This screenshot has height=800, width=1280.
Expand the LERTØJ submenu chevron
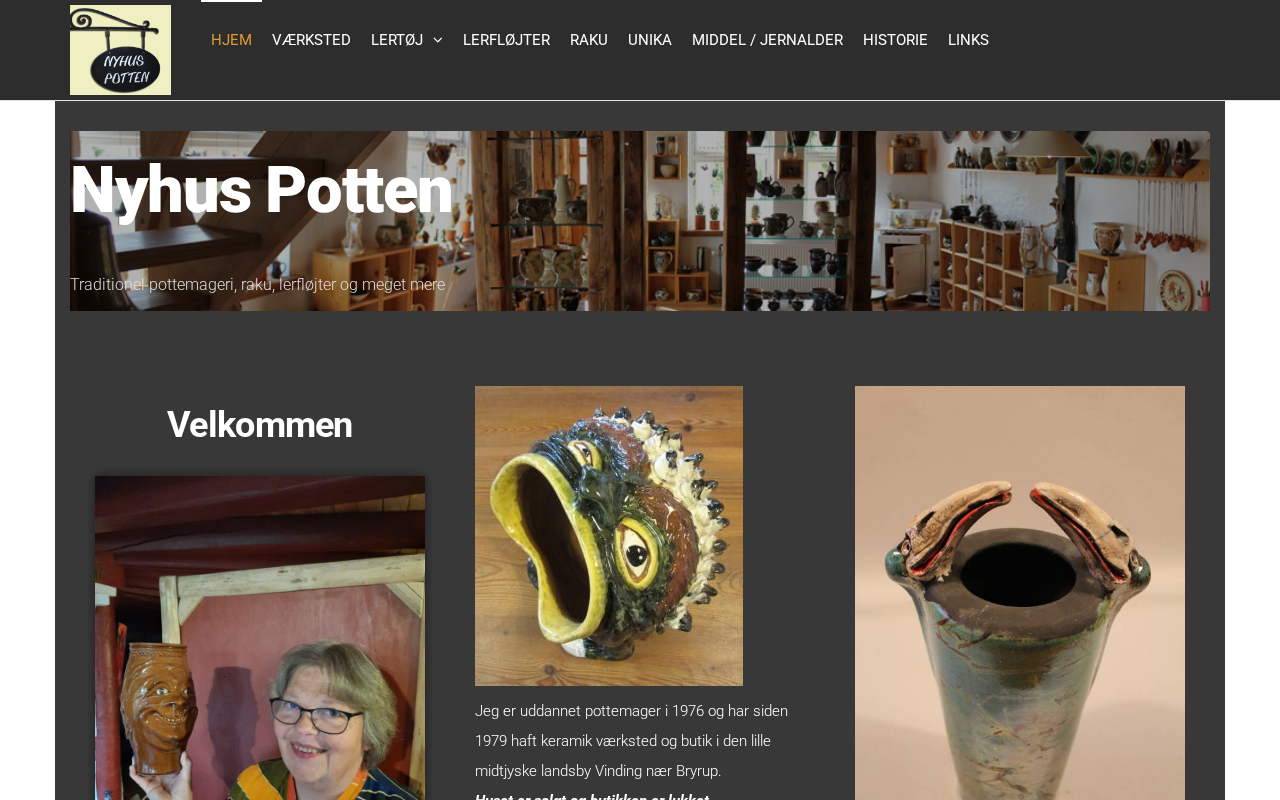[437, 40]
